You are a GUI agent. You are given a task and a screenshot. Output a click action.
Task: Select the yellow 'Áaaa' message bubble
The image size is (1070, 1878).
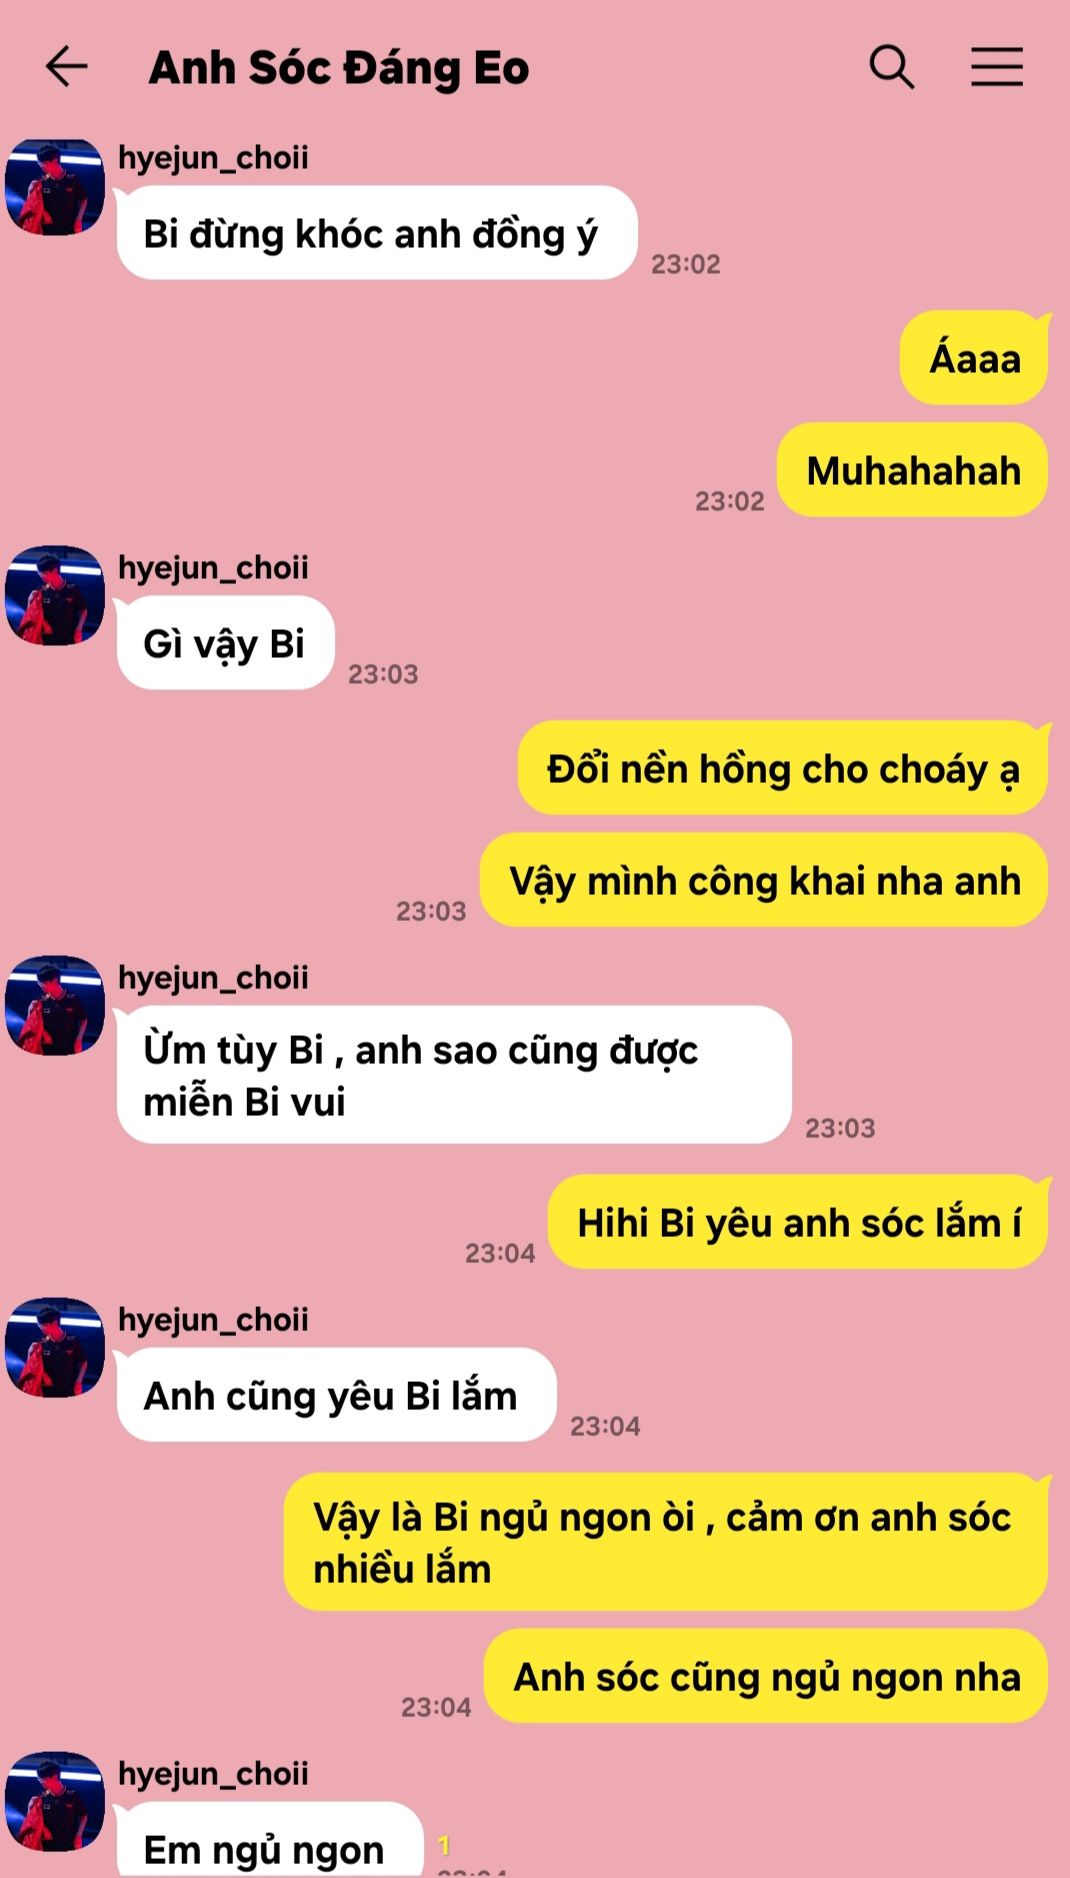(975, 358)
